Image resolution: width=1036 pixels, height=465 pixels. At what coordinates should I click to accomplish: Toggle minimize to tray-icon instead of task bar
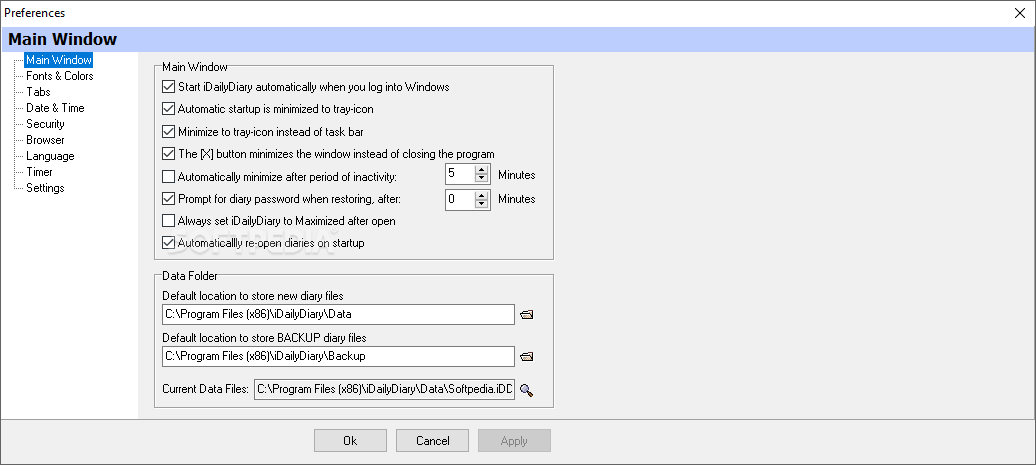(x=168, y=131)
